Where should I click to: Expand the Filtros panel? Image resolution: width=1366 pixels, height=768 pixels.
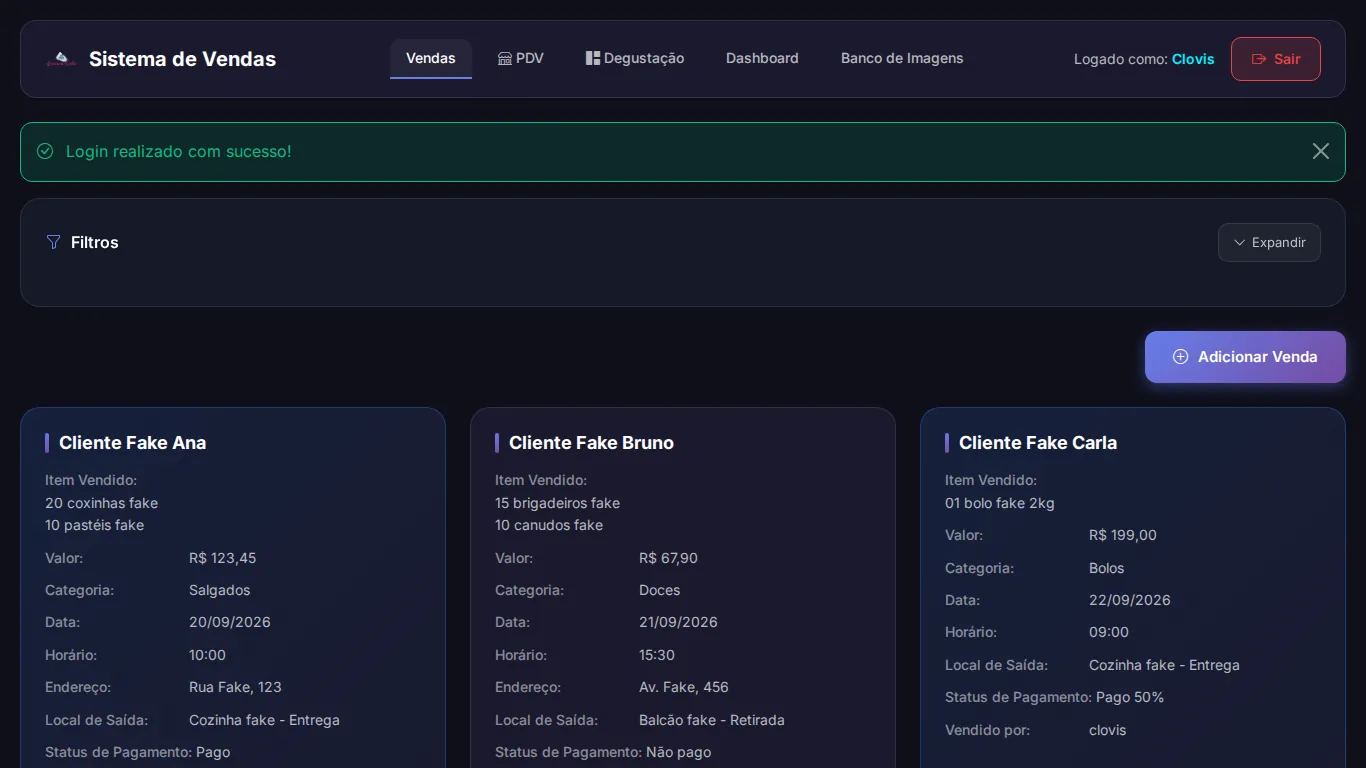pyautogui.click(x=1269, y=242)
